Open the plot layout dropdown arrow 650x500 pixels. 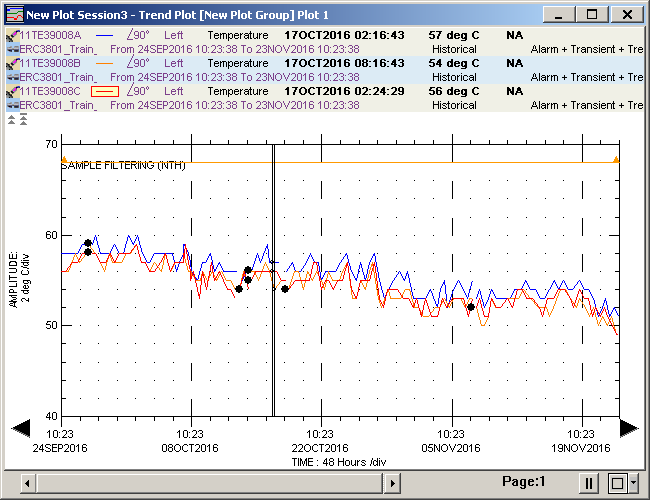pos(633,483)
